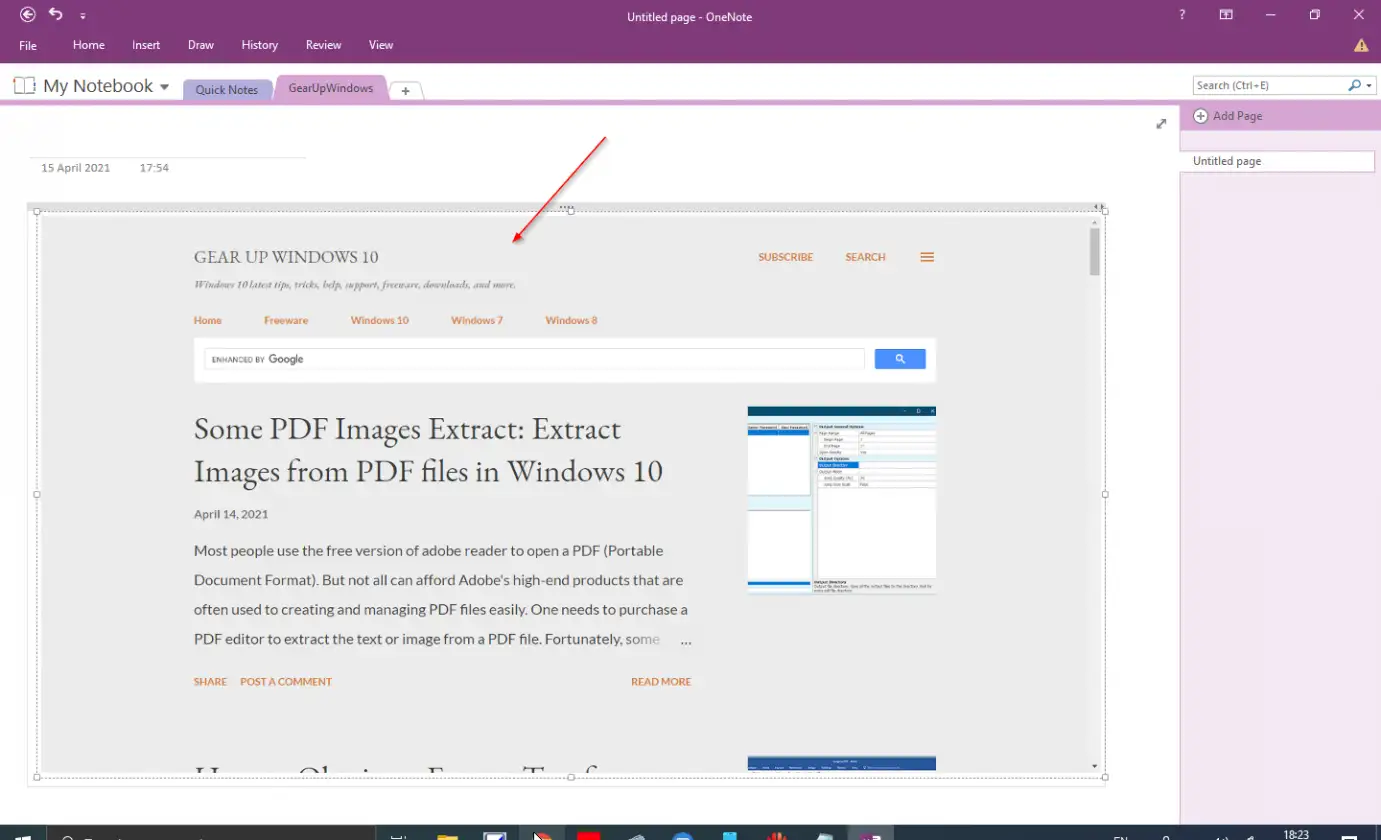Select Untitled page in page list
Screen dimensions: 1381x840
pyautogui.click(x=1277, y=161)
